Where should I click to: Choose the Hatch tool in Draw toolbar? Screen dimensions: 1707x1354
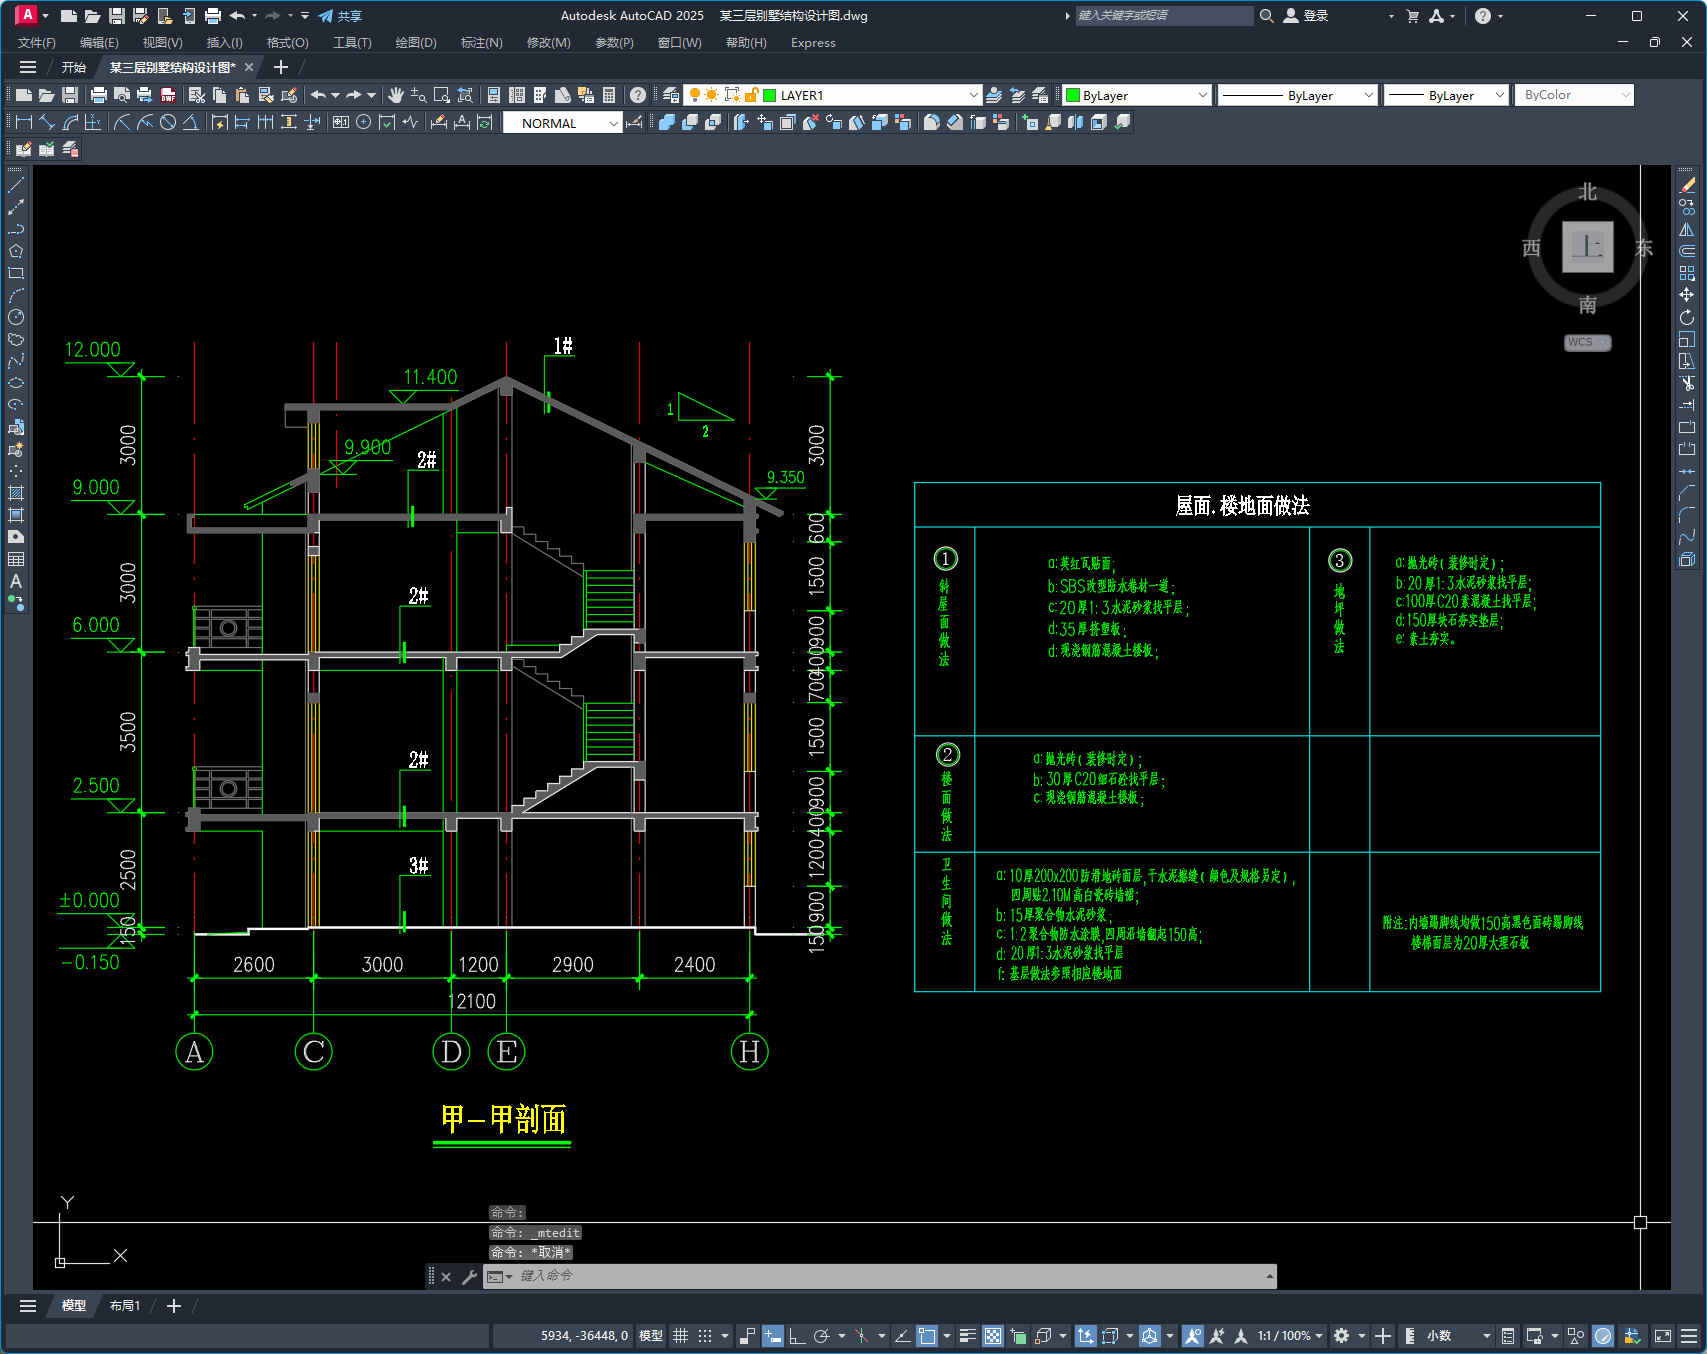16,493
